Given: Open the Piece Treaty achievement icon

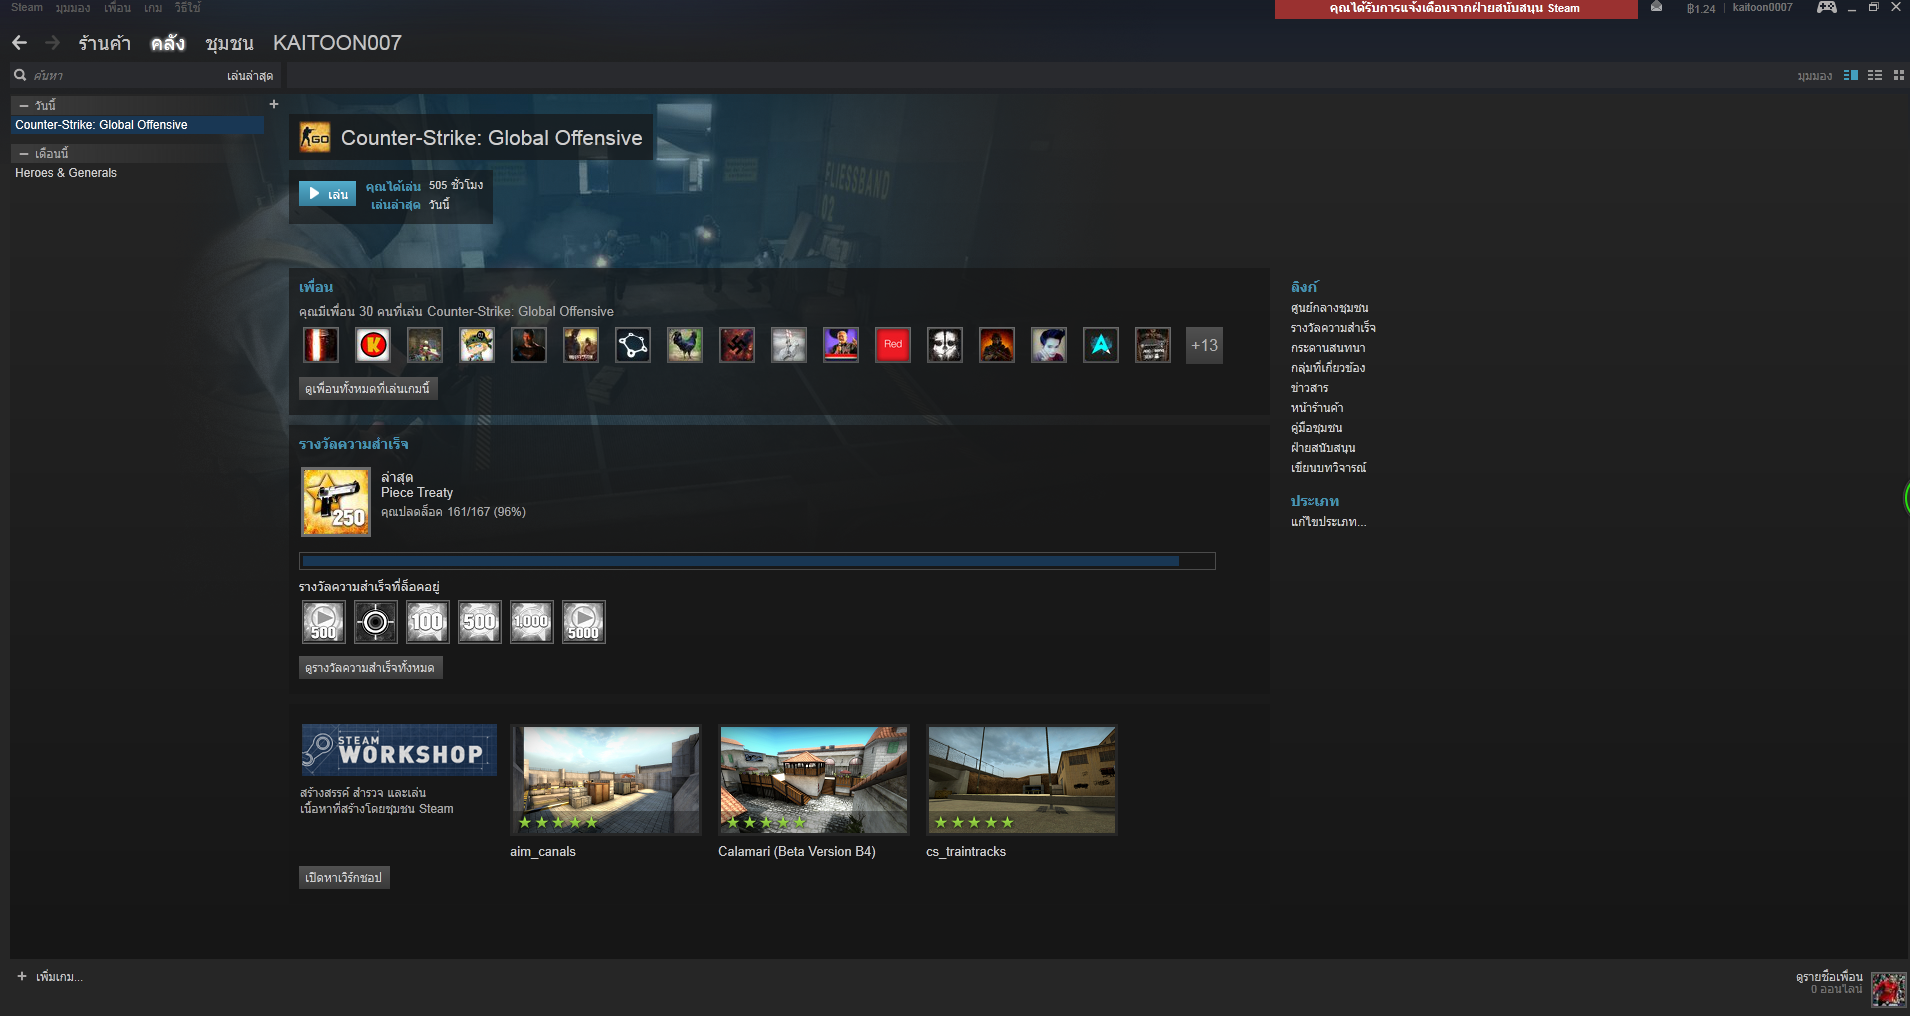Looking at the screenshot, I should [x=336, y=502].
